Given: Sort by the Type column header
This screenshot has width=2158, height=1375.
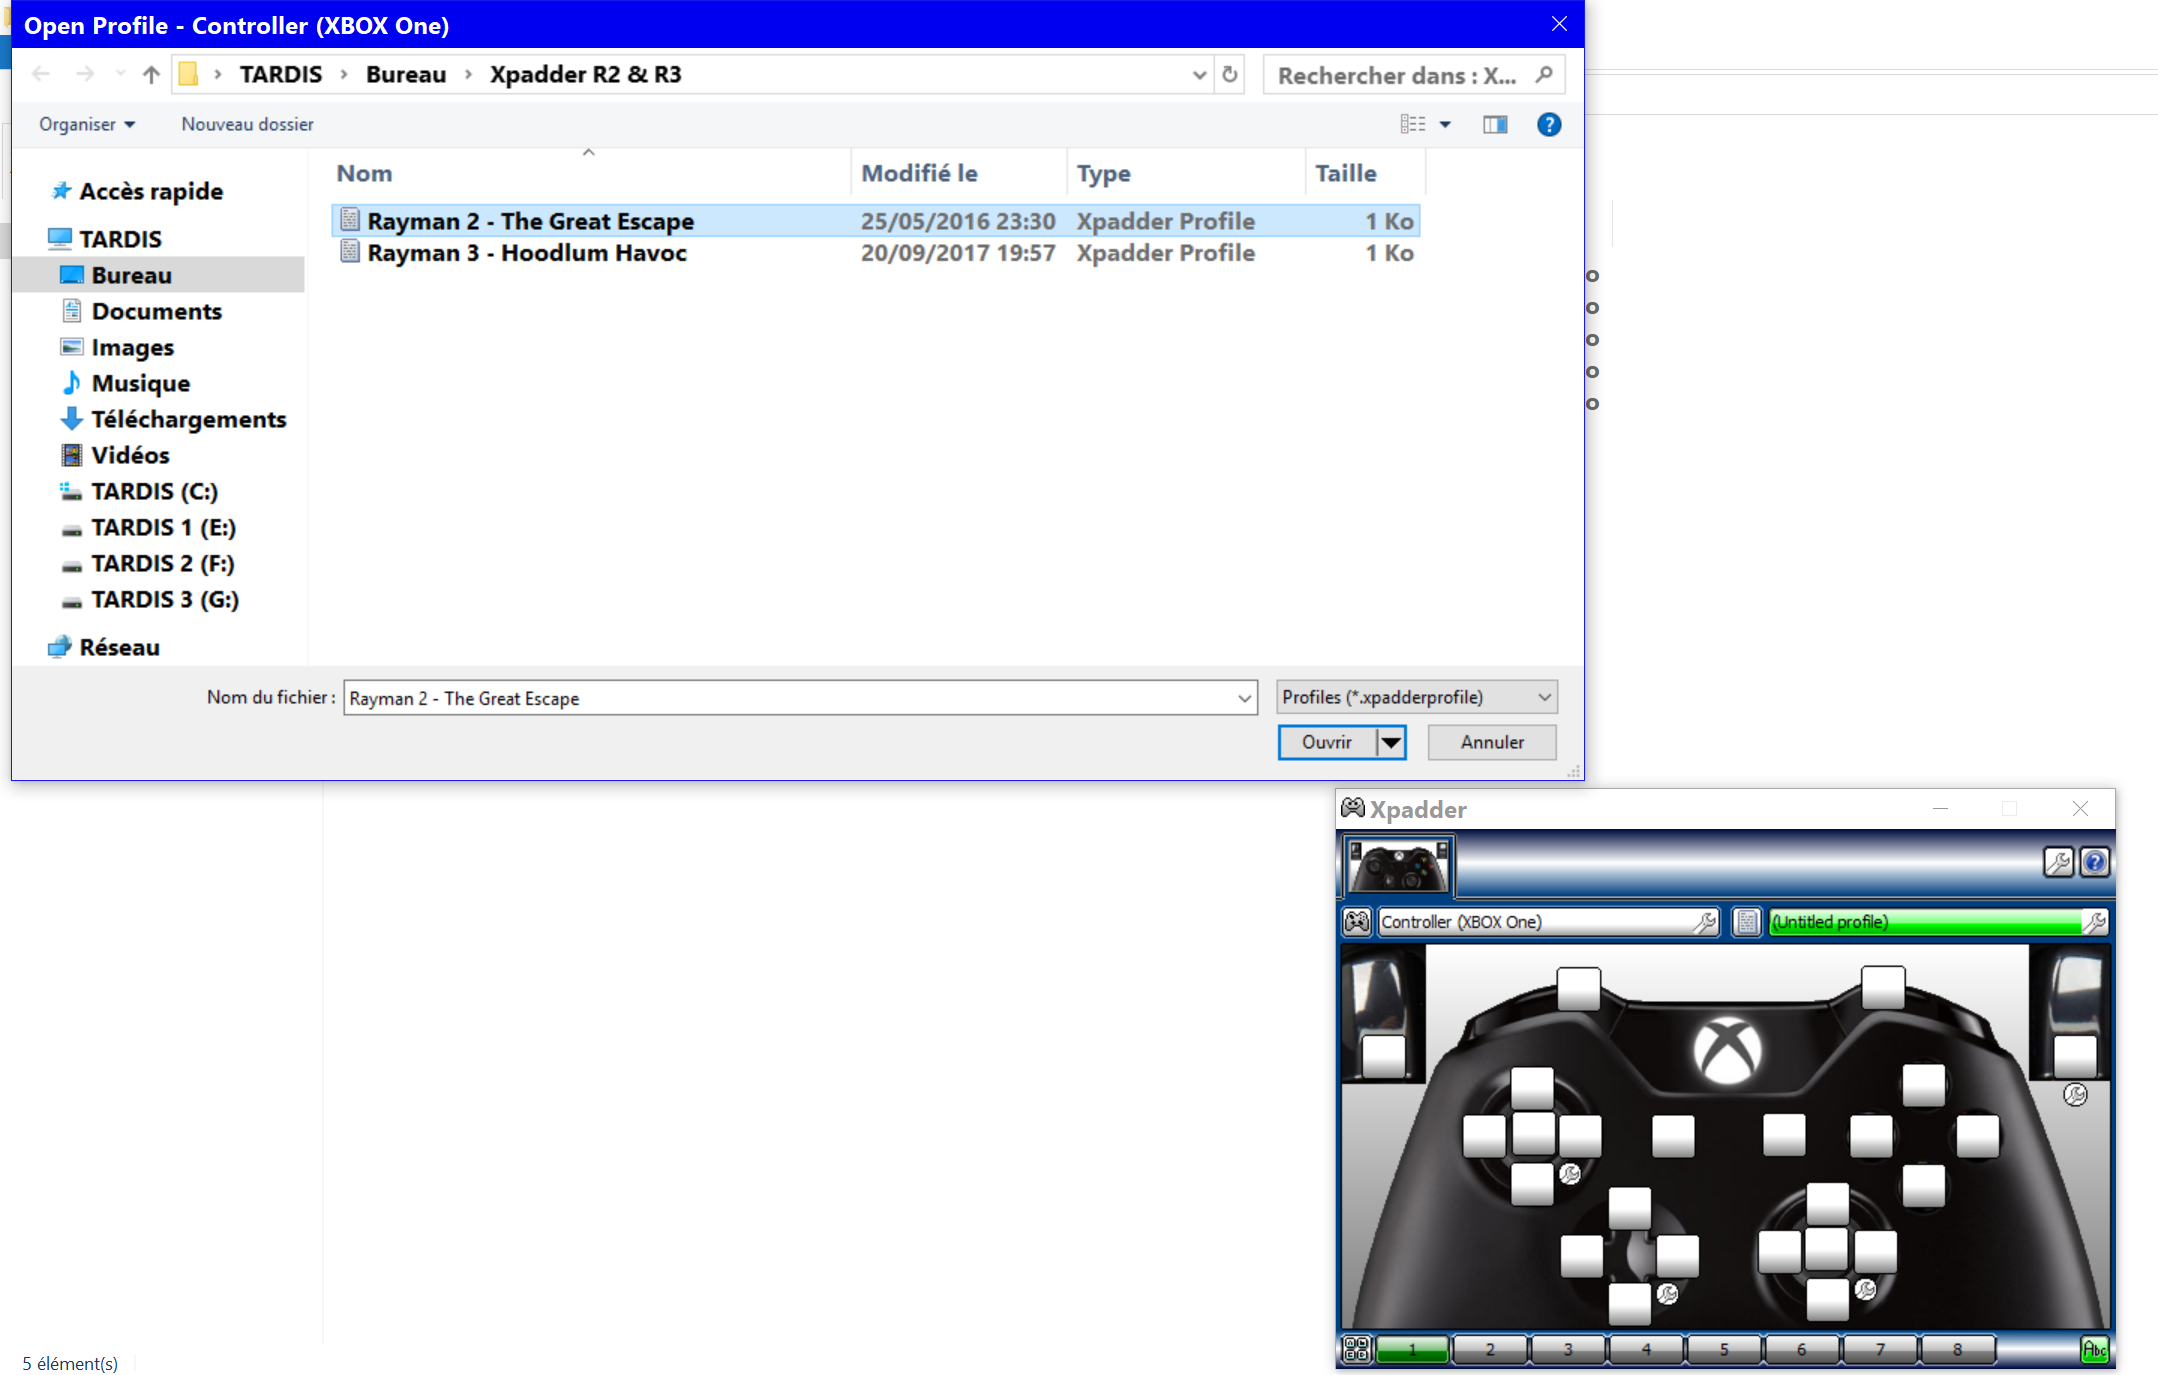Looking at the screenshot, I should click(x=1186, y=173).
